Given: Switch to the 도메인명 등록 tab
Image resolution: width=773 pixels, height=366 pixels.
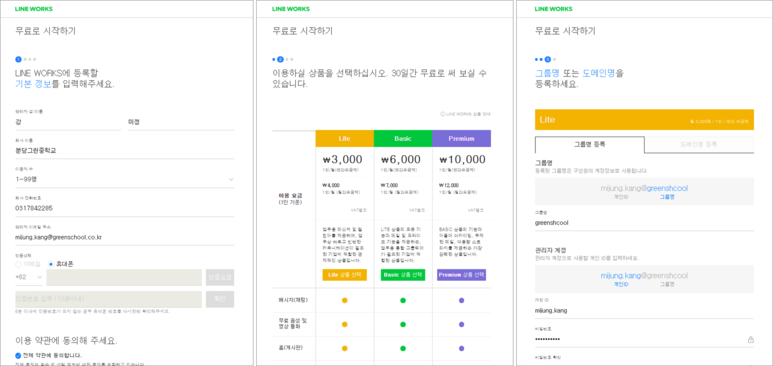Looking at the screenshot, I should point(699,145).
